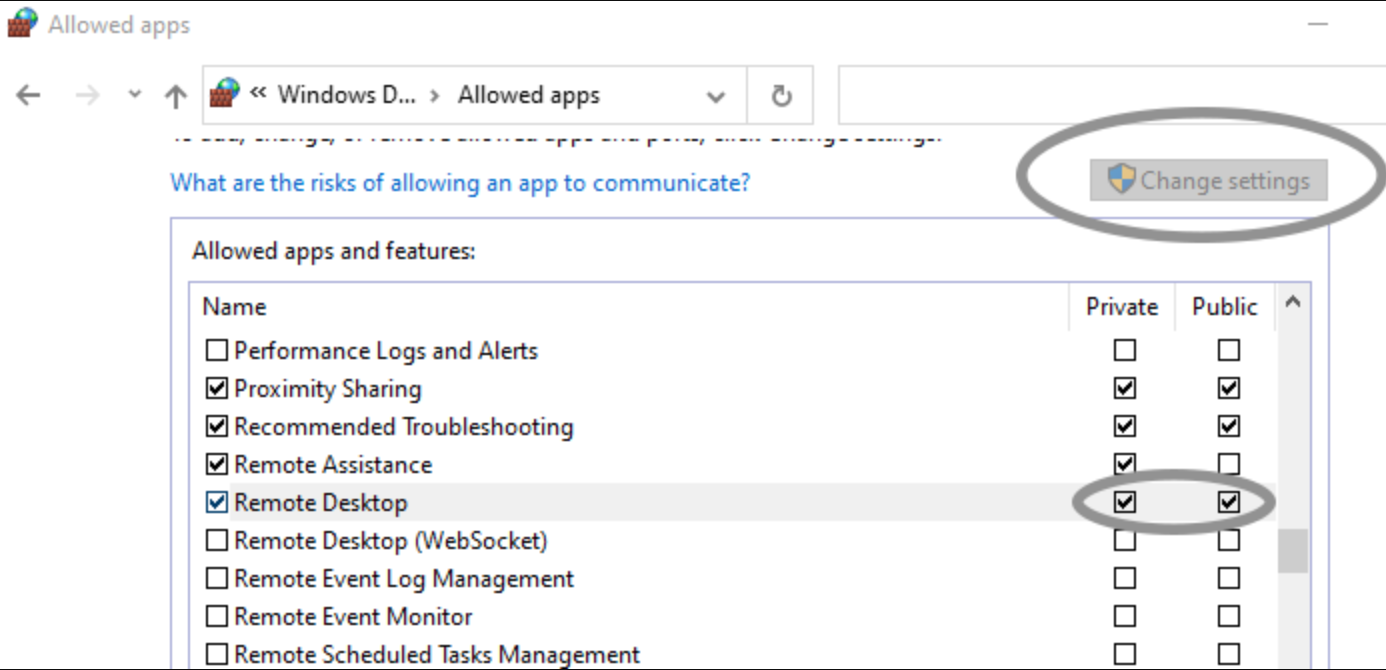Click the up navigation arrow
Image resolution: width=1386 pixels, height=670 pixels.
click(174, 94)
